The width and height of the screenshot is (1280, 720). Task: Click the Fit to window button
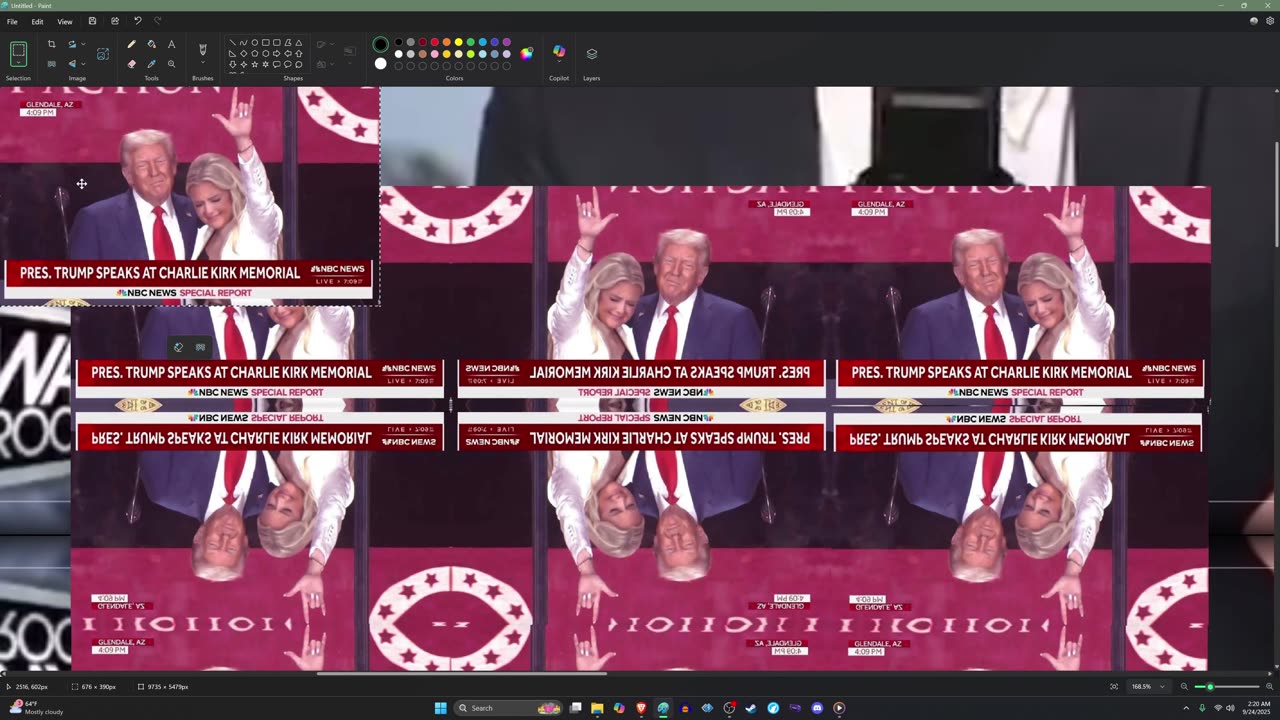pos(1114,687)
